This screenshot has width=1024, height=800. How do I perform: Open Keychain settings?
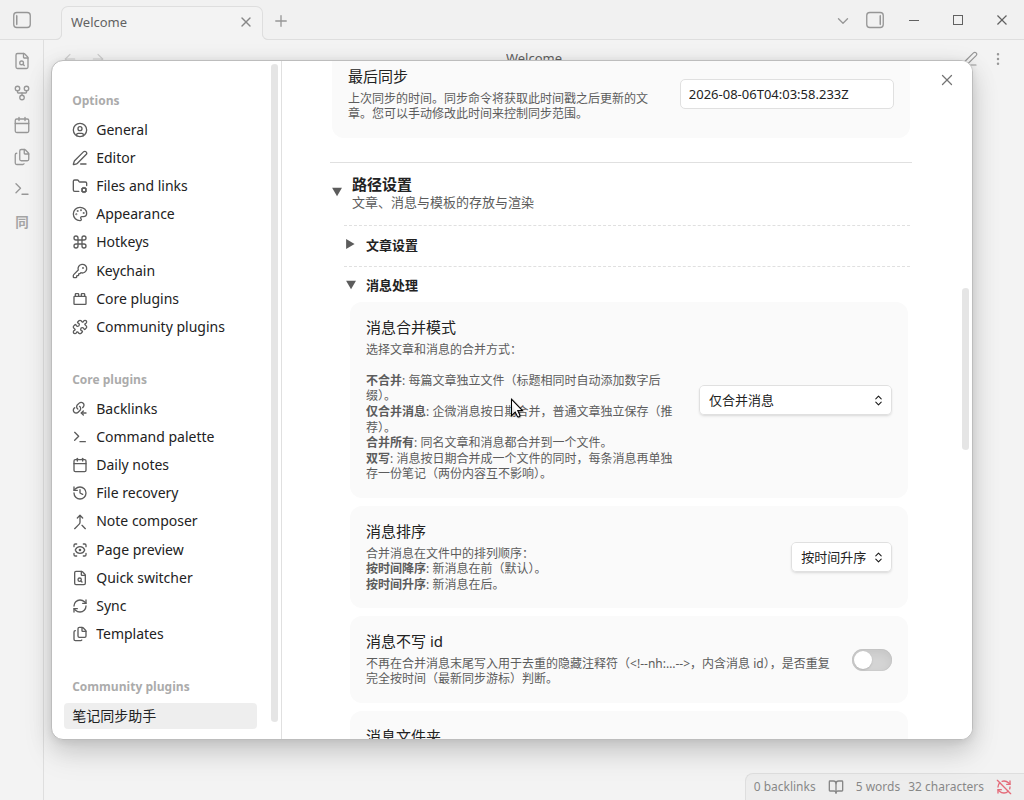click(161, 271)
